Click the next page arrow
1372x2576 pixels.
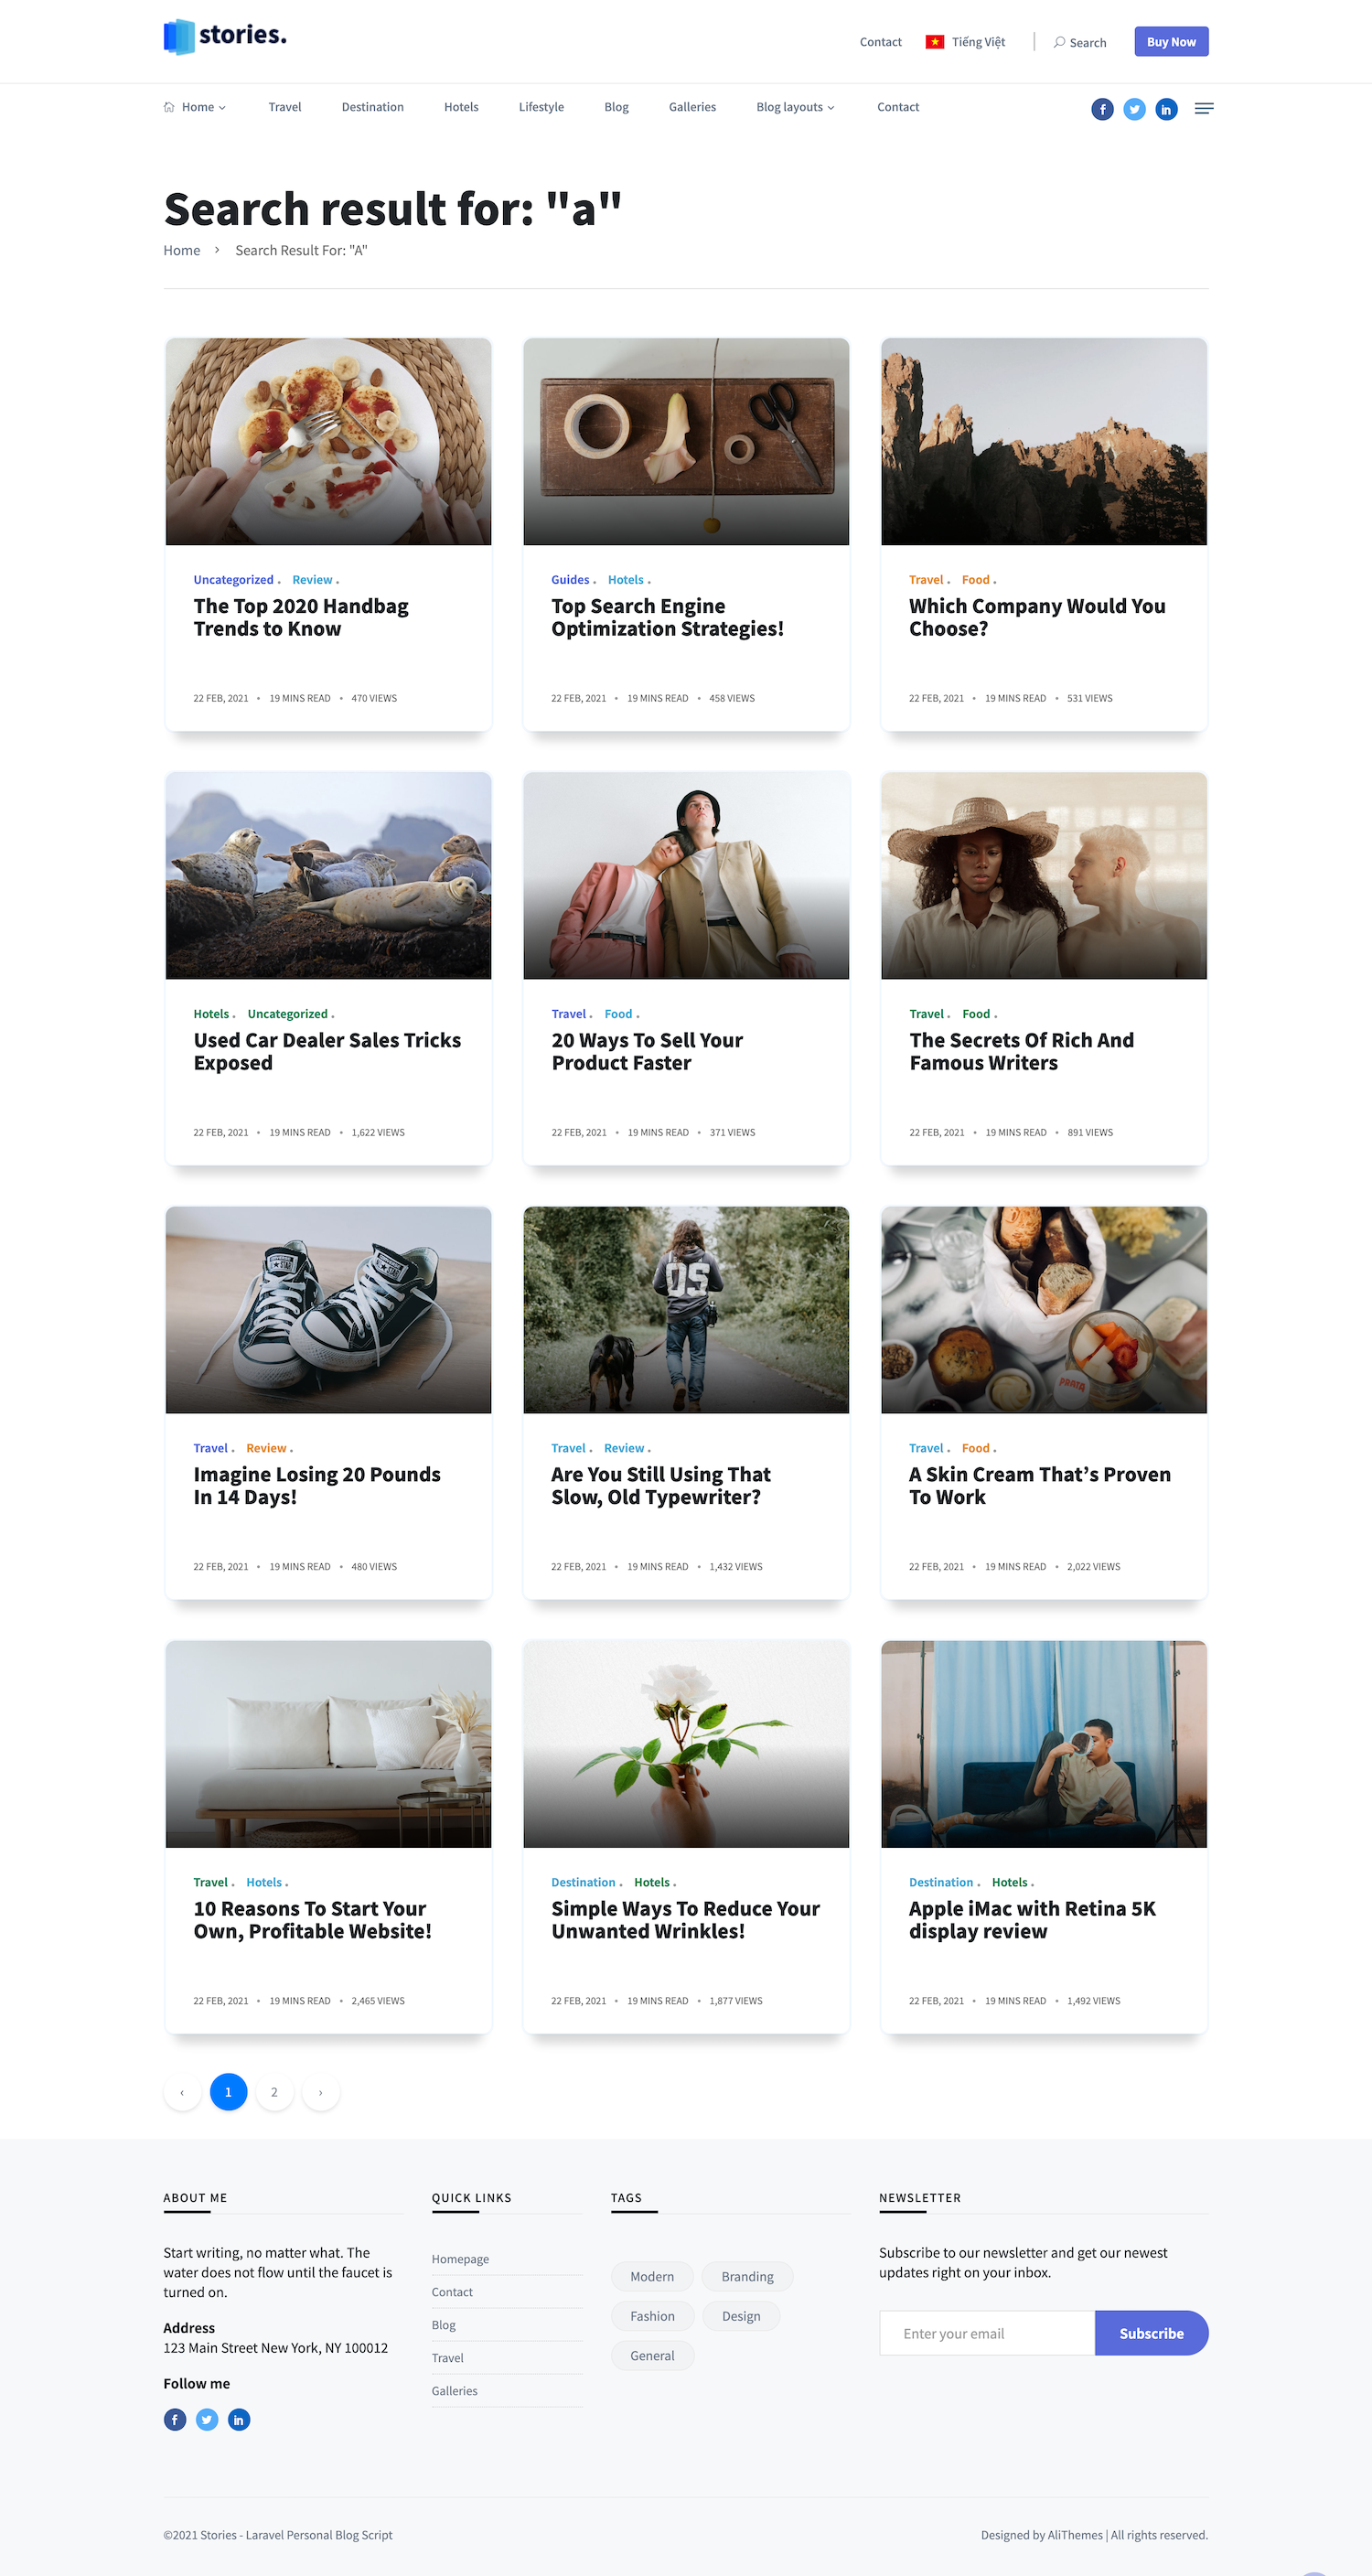(x=320, y=2092)
